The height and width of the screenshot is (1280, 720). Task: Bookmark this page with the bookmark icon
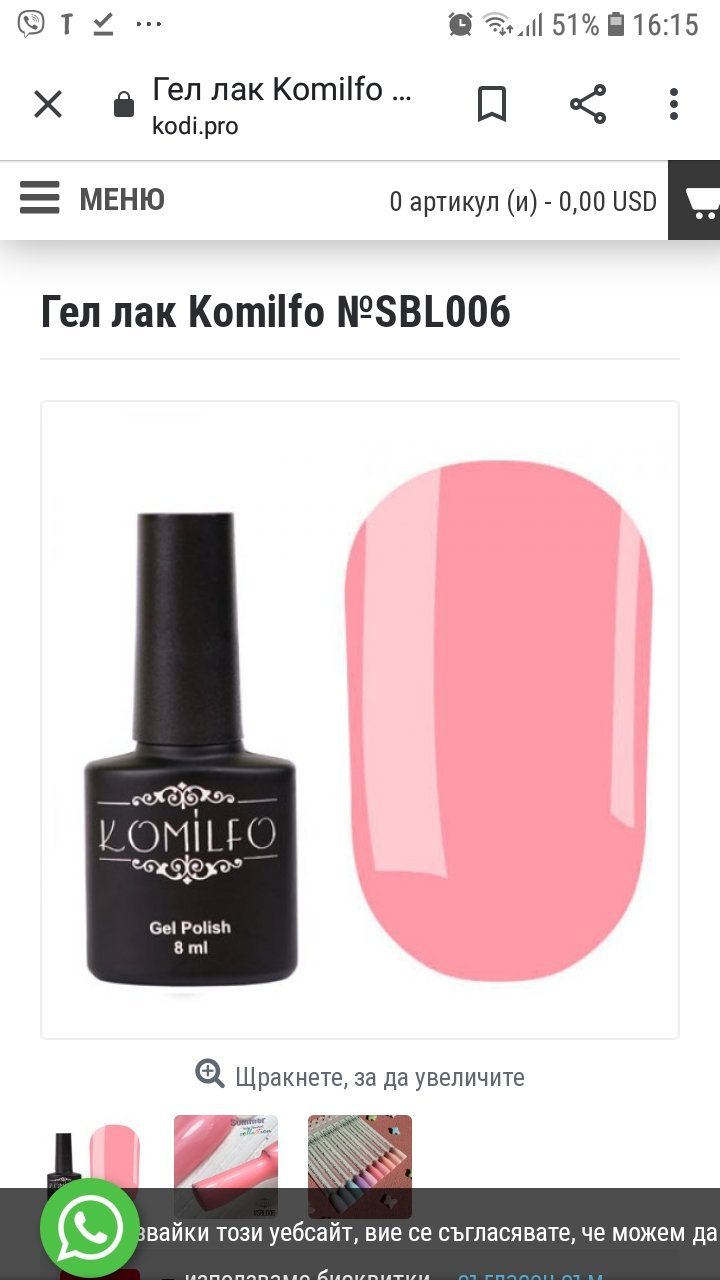[491, 104]
